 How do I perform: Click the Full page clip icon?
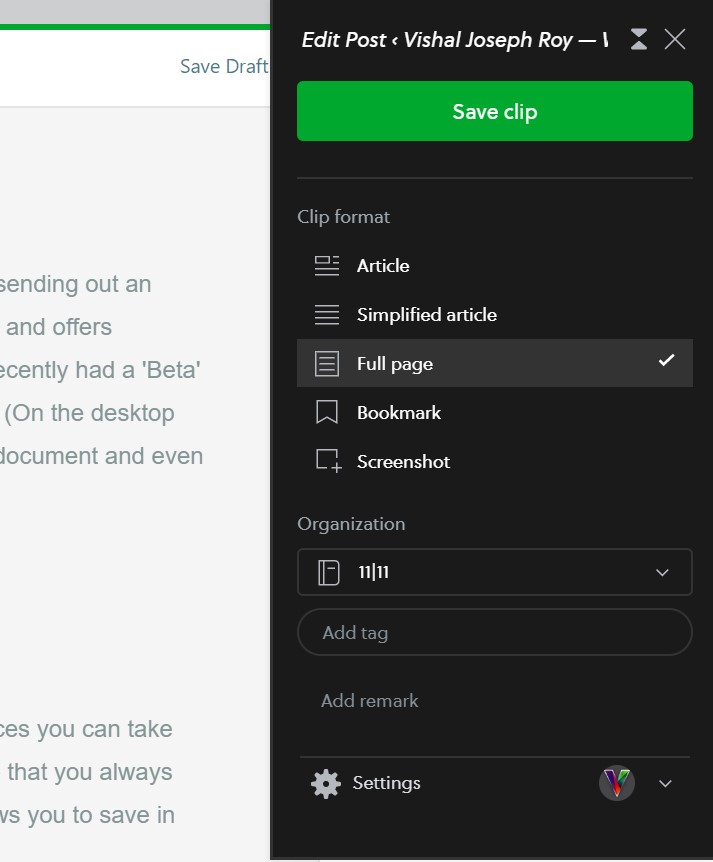[326, 363]
